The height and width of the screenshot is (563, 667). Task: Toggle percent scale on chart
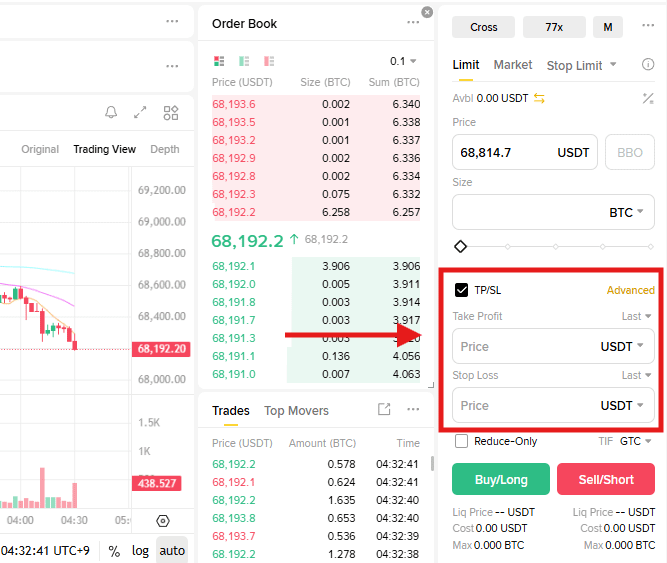coord(114,551)
